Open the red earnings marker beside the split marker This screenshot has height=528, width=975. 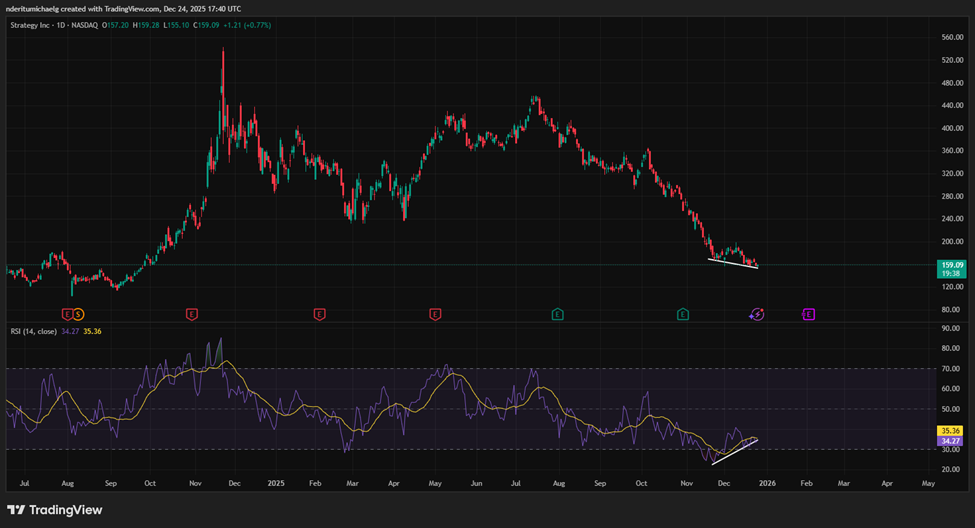click(x=67, y=314)
